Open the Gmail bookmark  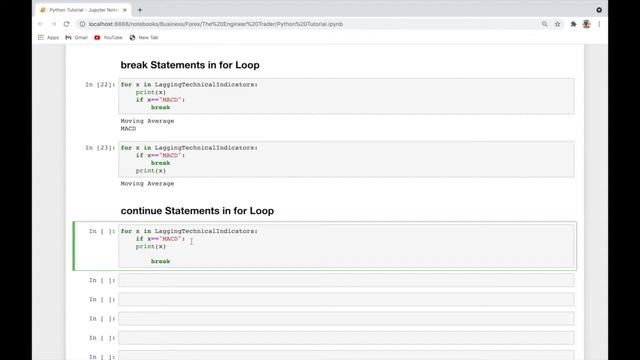point(77,38)
